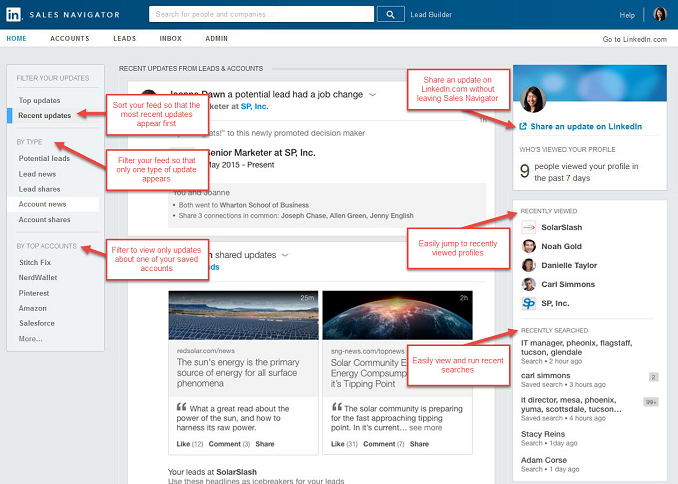The width and height of the screenshot is (678, 484).
Task: Open the Accounts tab
Action: click(x=68, y=39)
